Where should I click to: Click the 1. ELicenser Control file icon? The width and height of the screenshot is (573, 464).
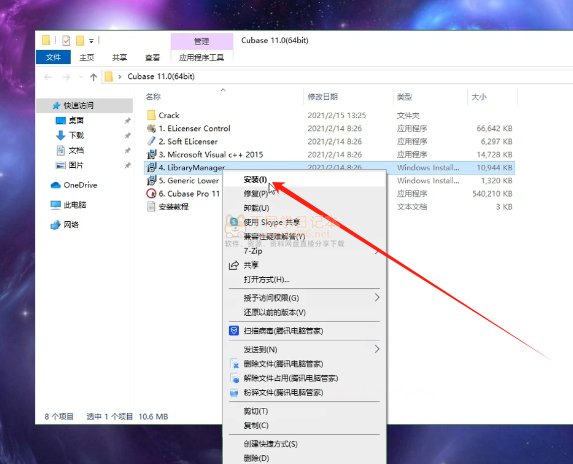(x=151, y=128)
